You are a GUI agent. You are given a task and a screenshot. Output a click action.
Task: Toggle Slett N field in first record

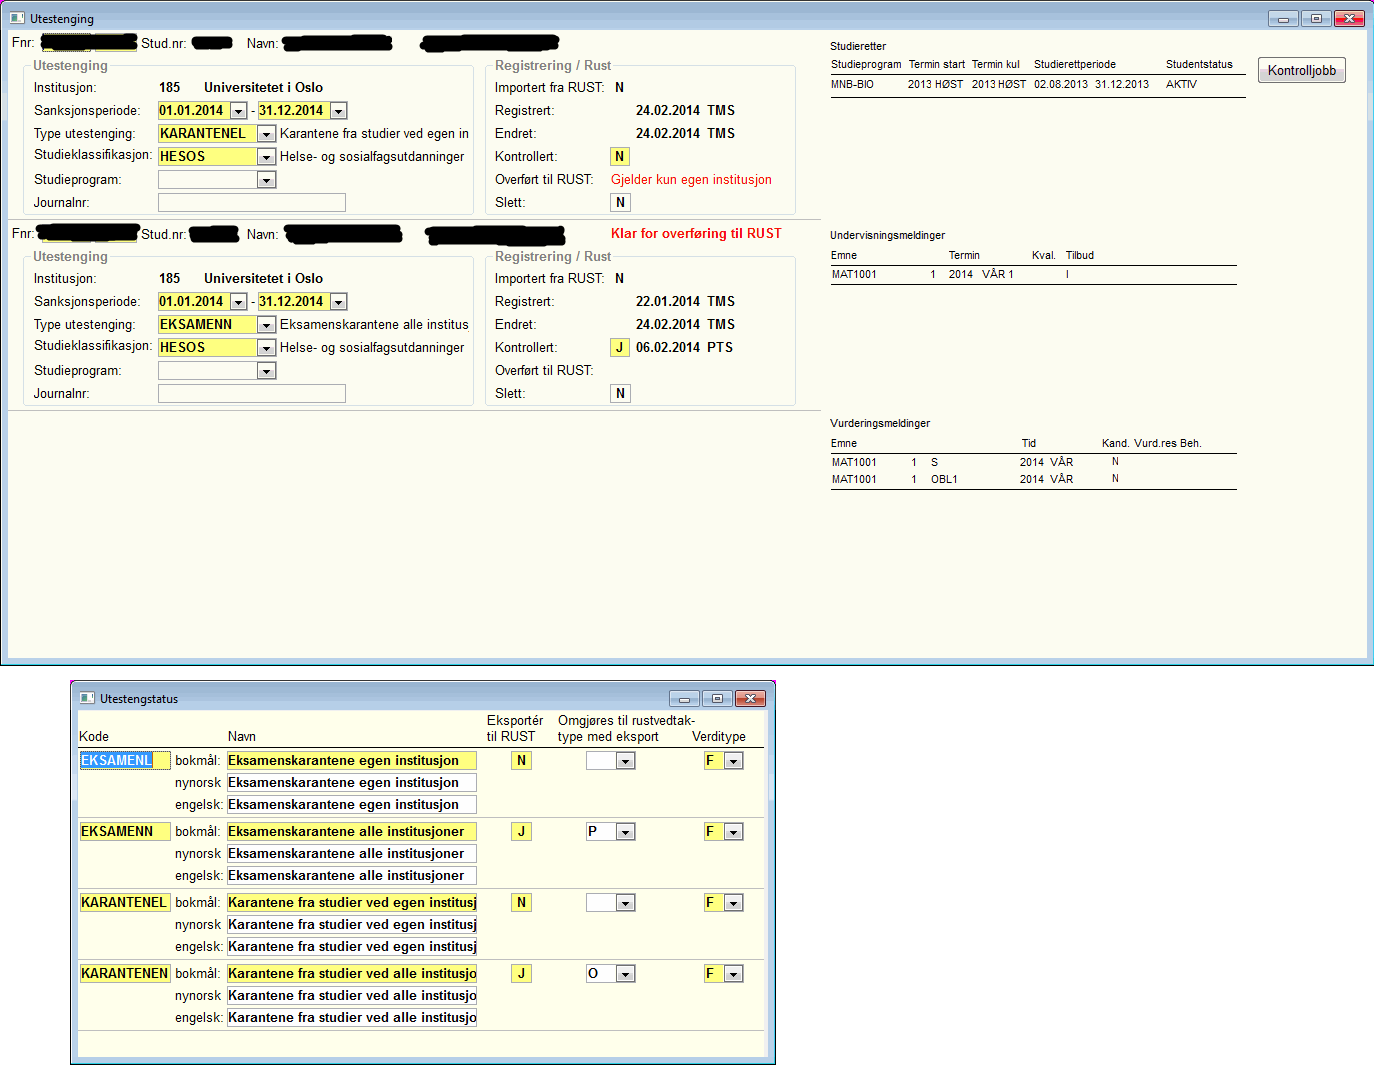[620, 203]
